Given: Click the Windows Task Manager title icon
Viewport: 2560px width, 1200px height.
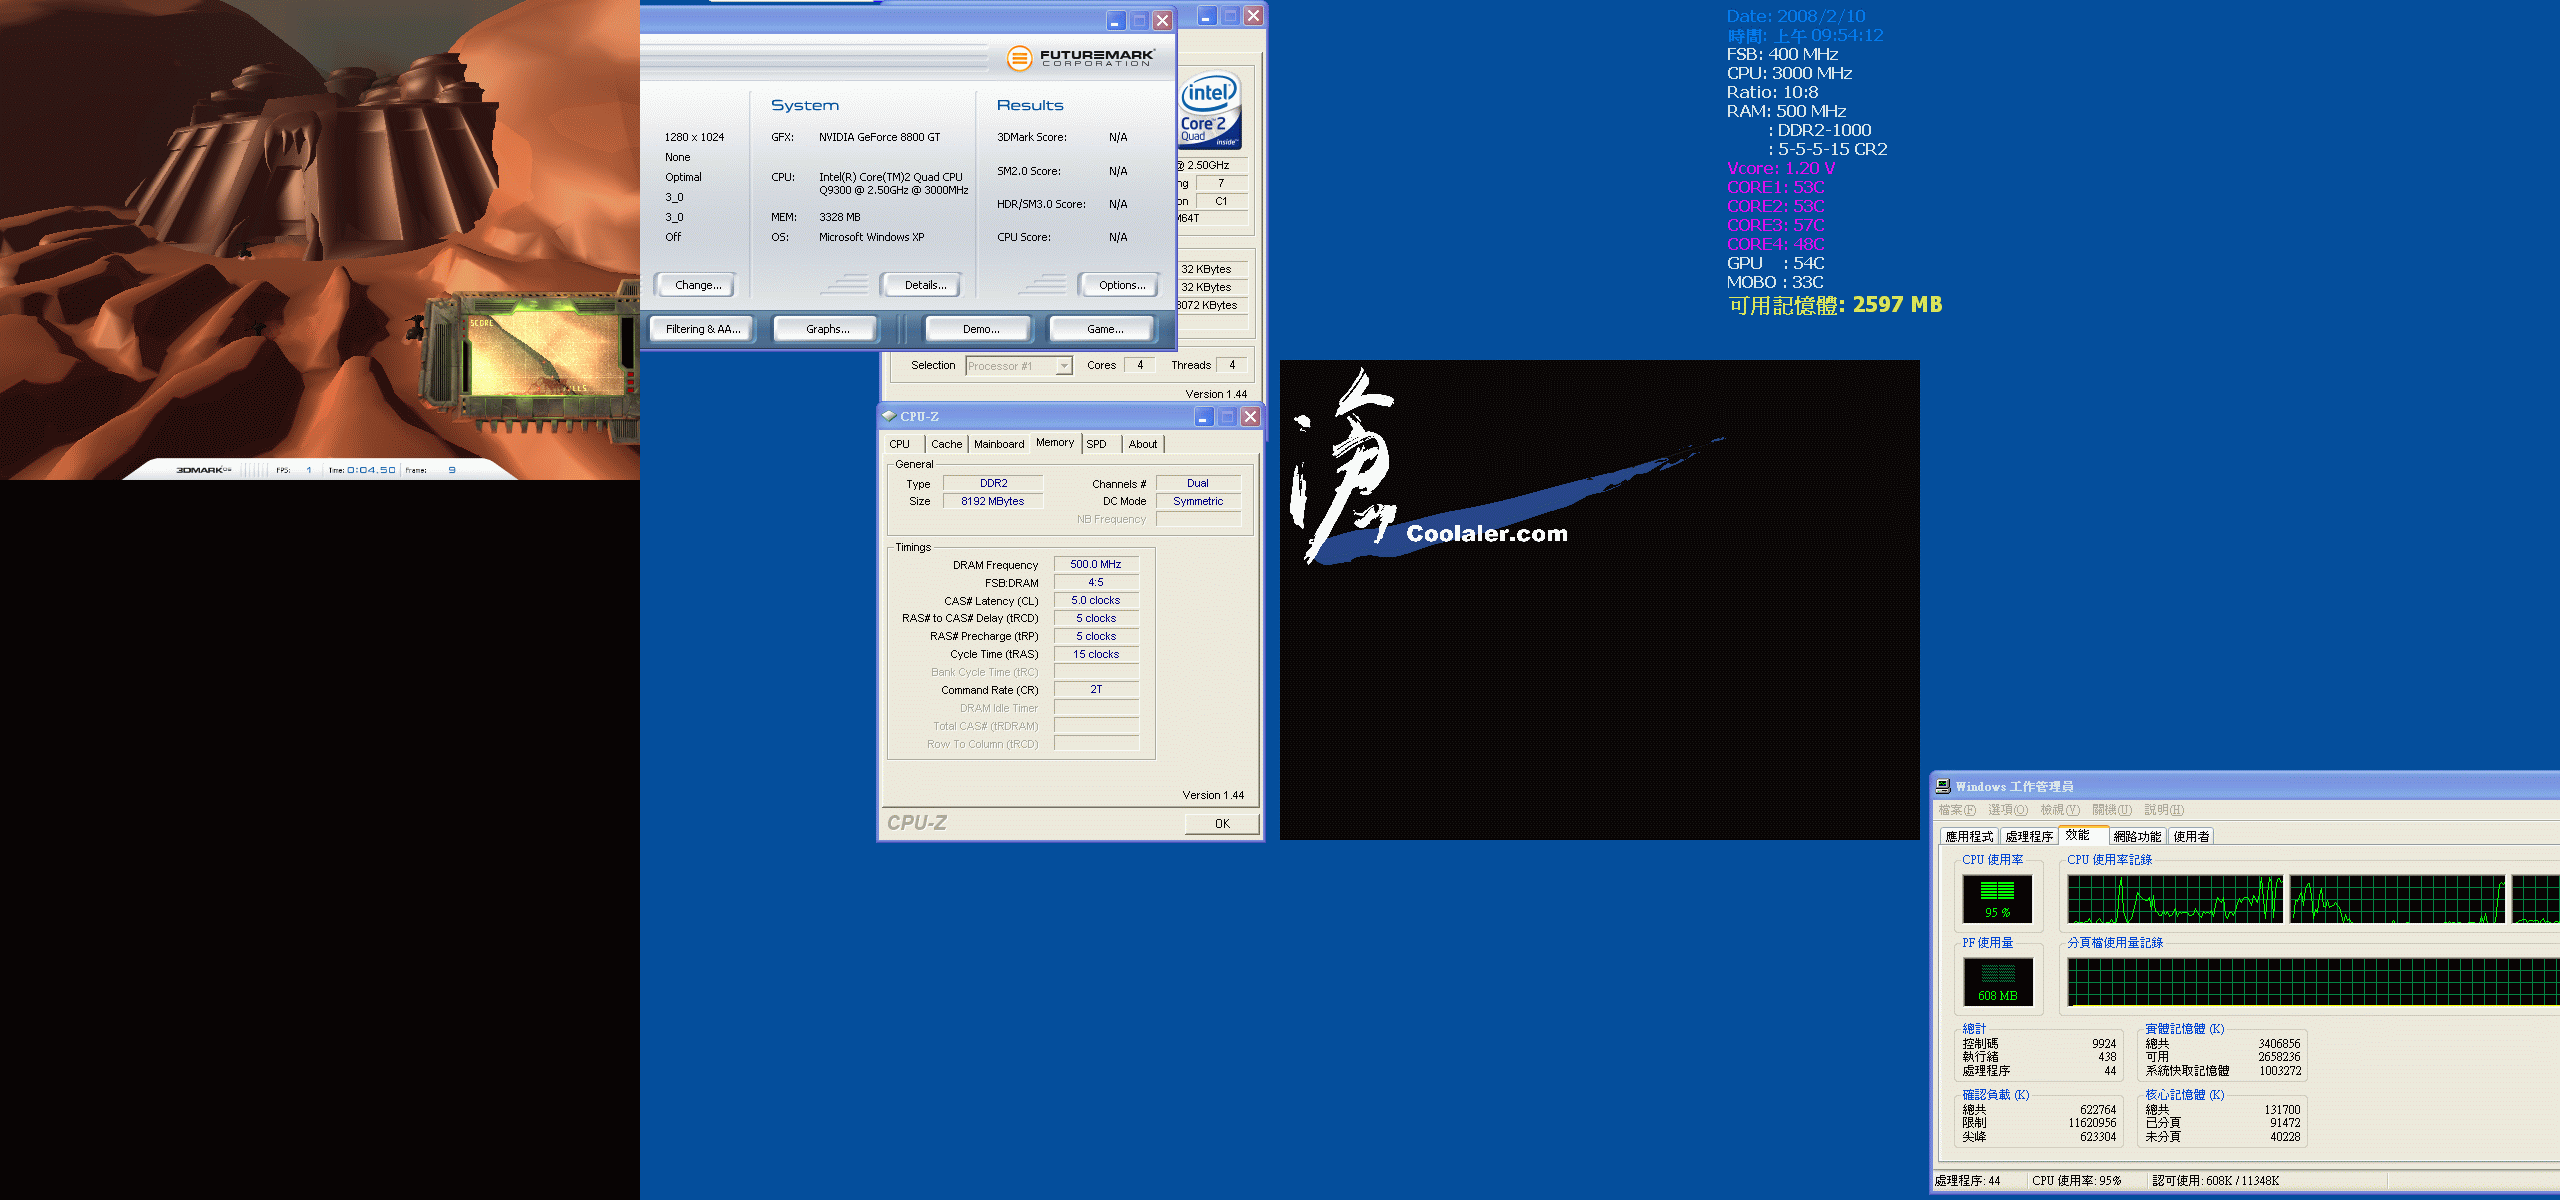Looking at the screenshot, I should coord(1943,786).
